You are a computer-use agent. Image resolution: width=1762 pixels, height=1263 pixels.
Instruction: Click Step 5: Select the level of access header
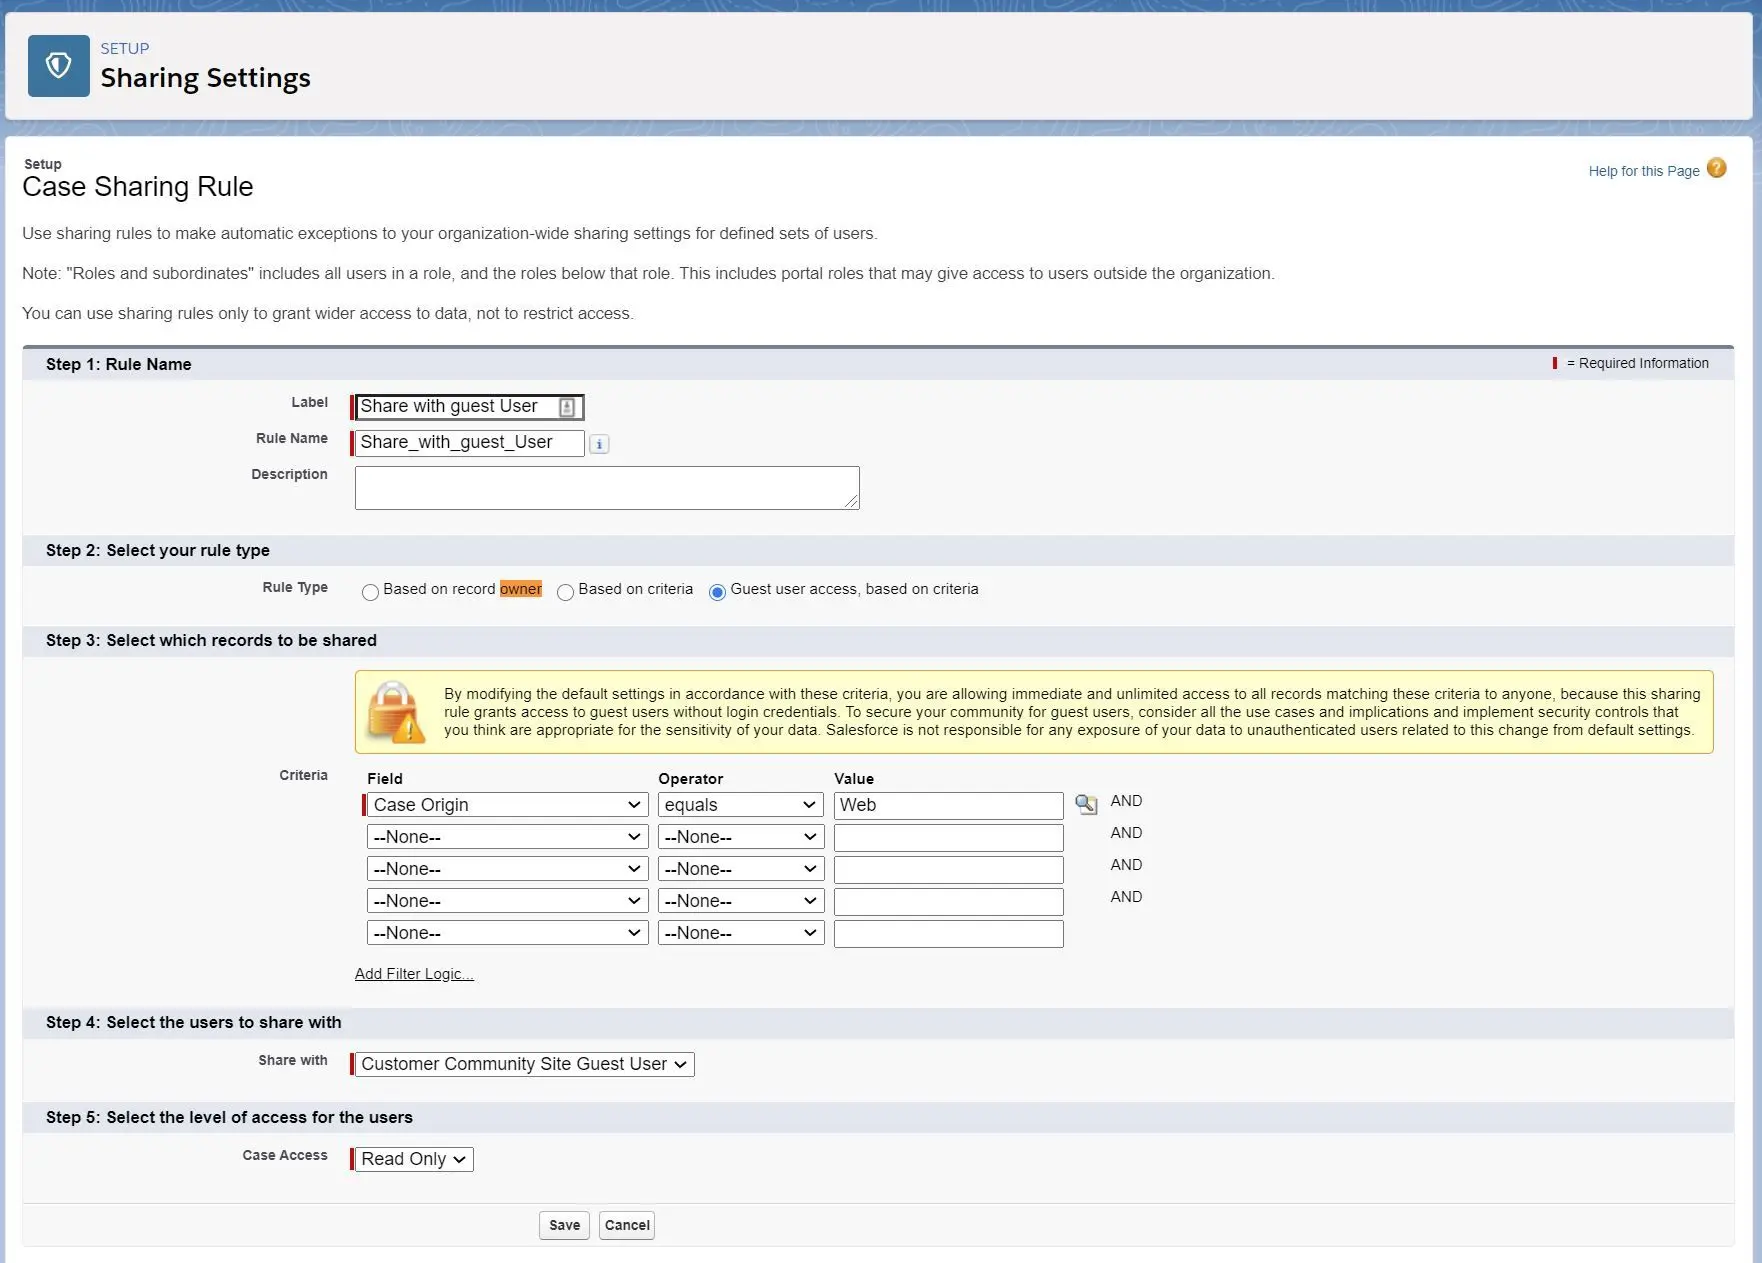click(x=229, y=1117)
